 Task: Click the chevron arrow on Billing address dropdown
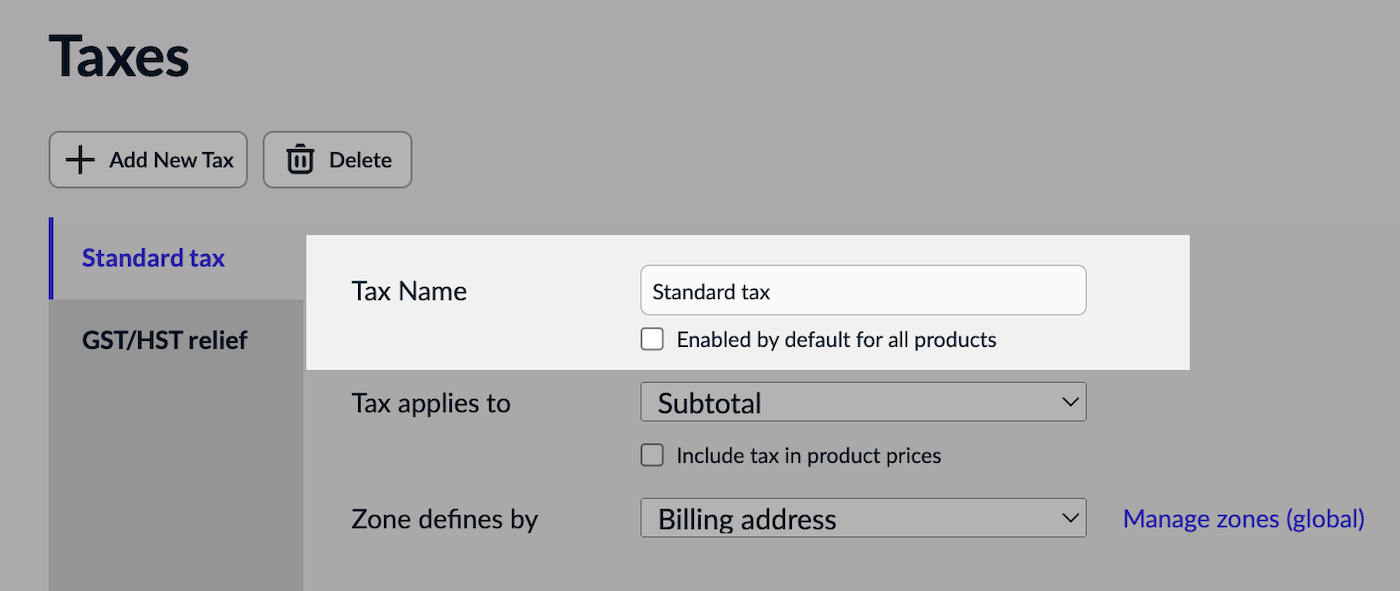point(1069,519)
